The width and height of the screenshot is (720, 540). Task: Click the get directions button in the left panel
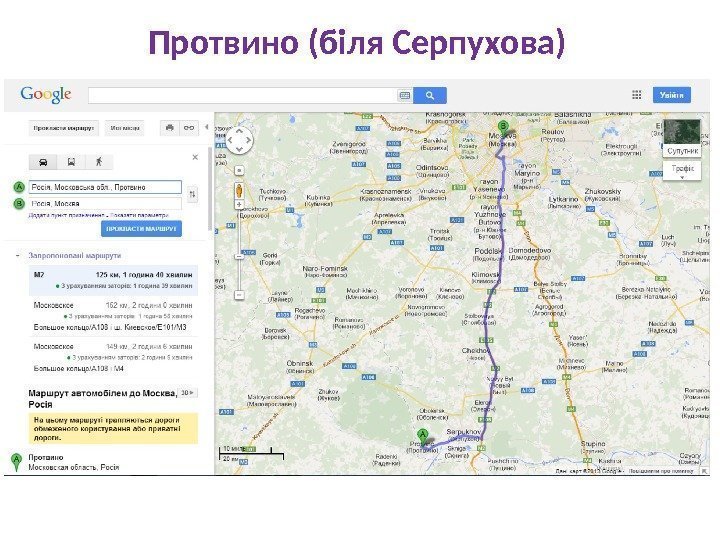tap(63, 128)
